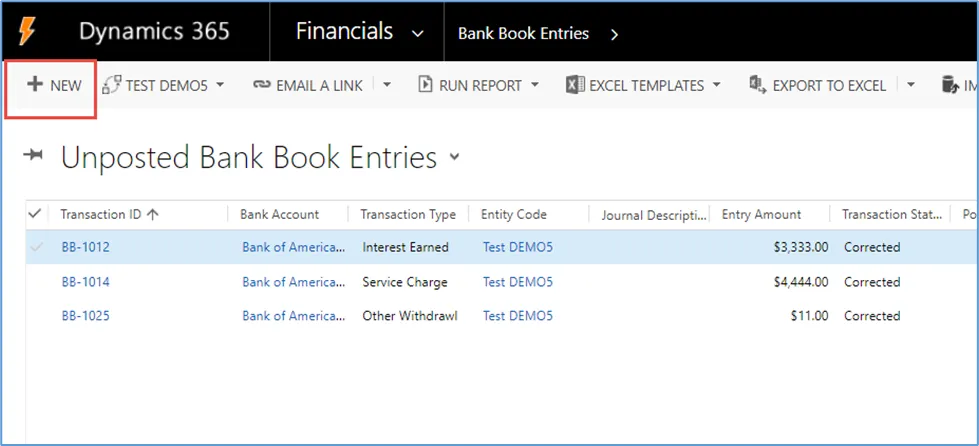
Task: Sort by the Bank Account column header
Action: coord(279,214)
